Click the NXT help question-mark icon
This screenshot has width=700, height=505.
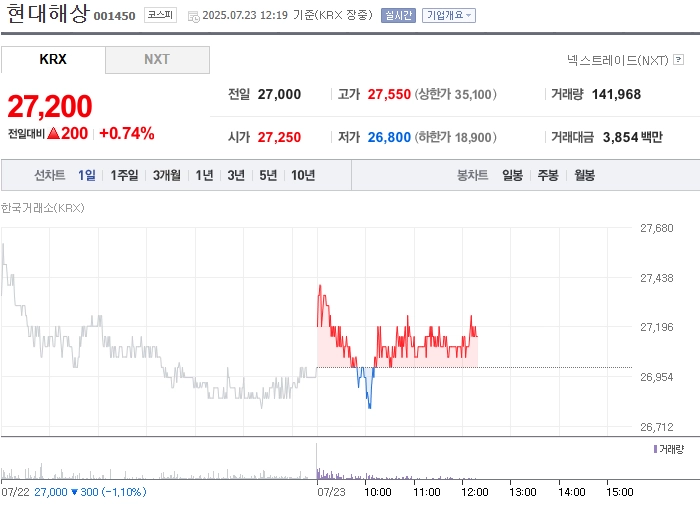pyautogui.click(x=679, y=59)
